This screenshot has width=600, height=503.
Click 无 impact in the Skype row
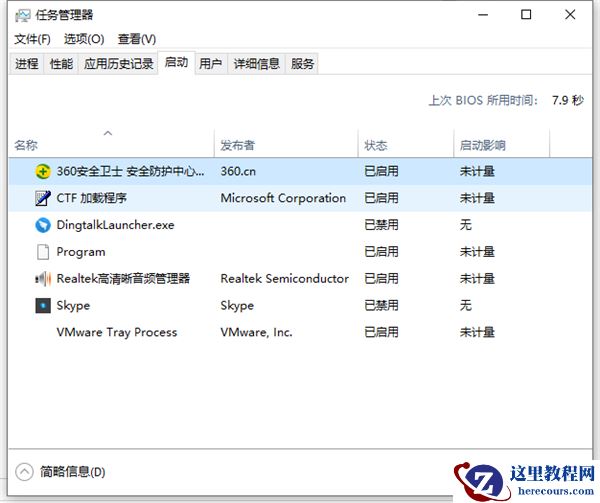[x=466, y=306]
